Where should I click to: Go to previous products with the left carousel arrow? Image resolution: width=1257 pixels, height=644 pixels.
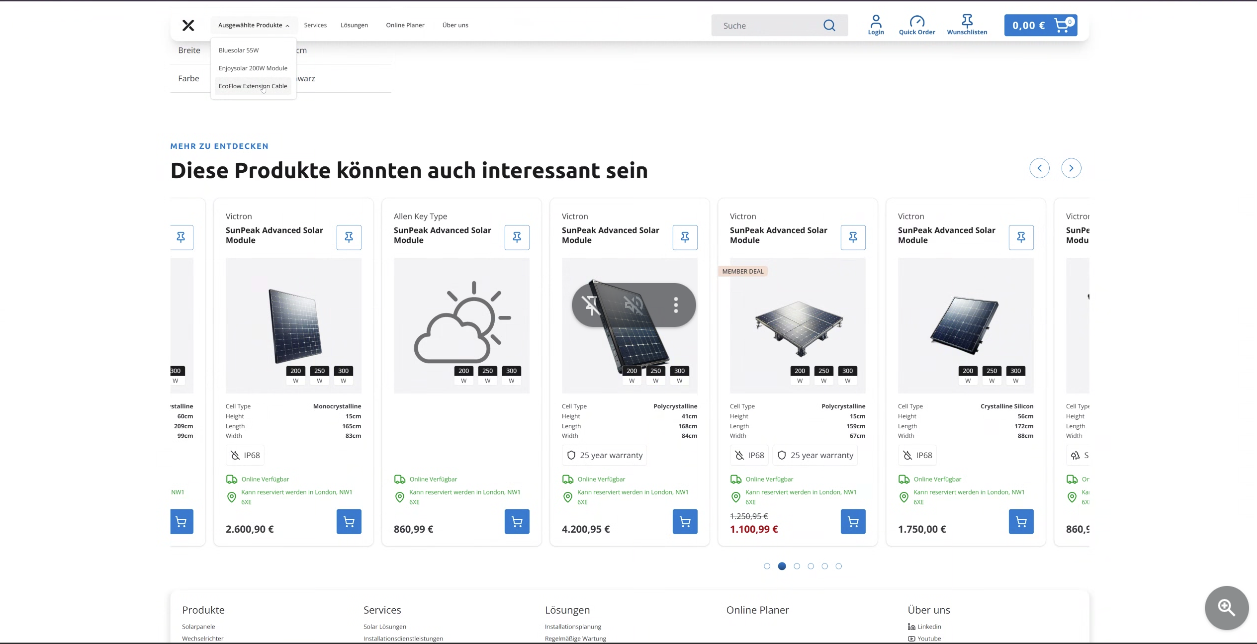click(x=1040, y=168)
